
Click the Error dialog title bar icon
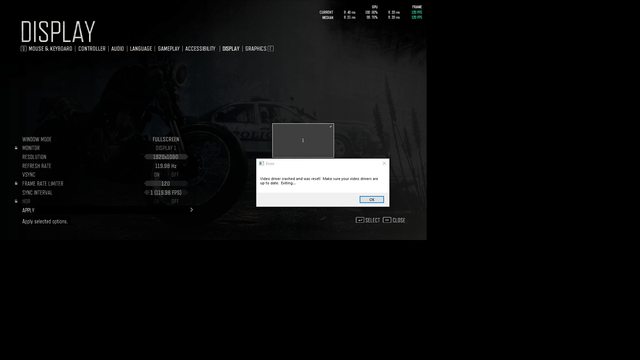261,163
